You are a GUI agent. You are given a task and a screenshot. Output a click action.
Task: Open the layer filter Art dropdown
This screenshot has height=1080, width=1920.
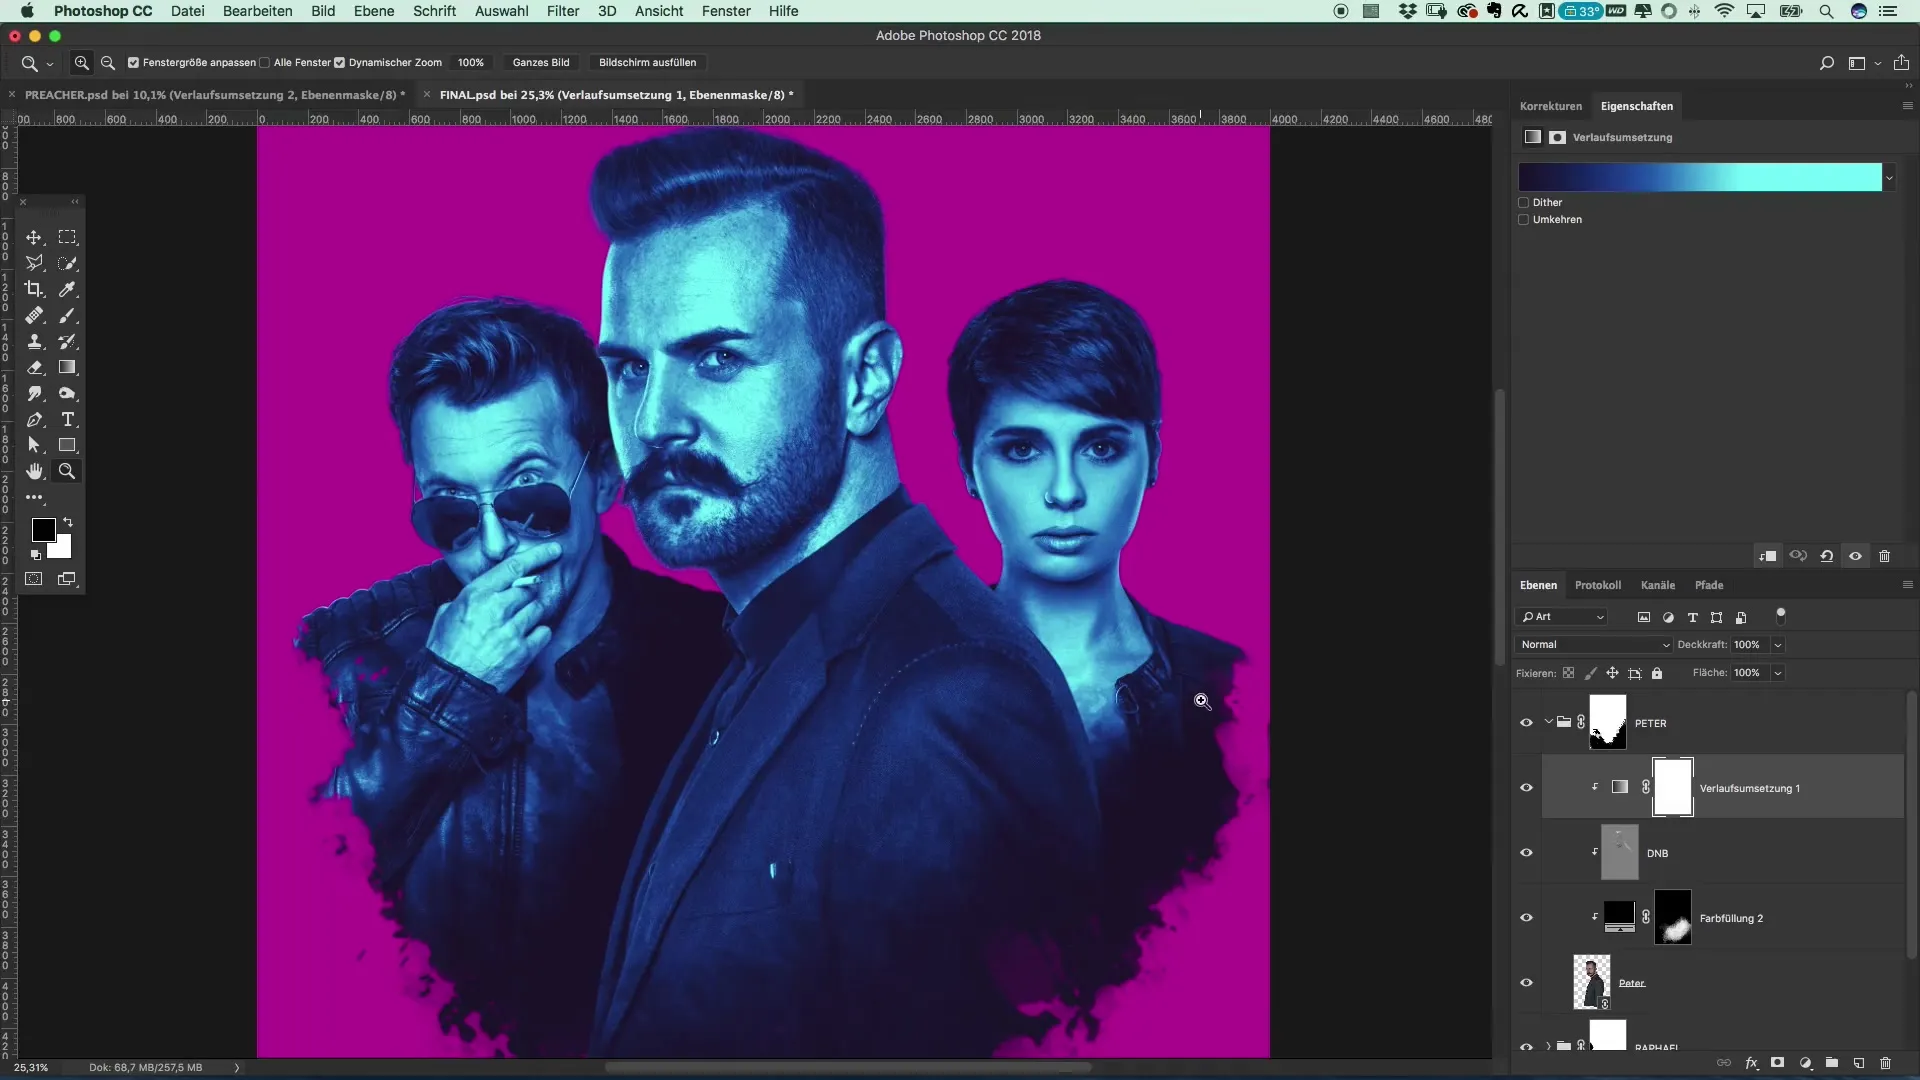tap(1562, 617)
